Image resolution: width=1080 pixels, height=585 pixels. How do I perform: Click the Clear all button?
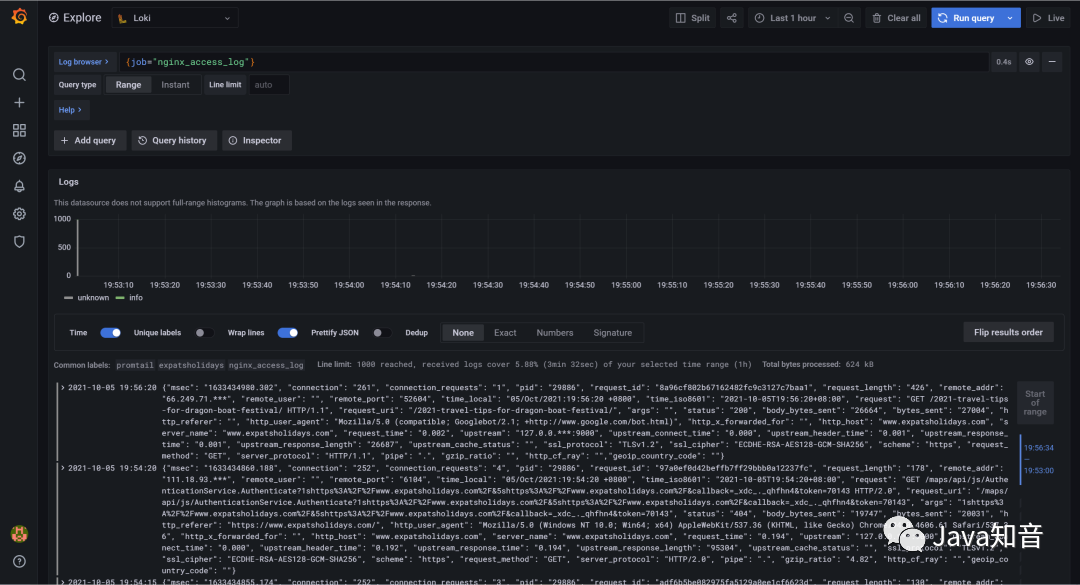click(896, 18)
